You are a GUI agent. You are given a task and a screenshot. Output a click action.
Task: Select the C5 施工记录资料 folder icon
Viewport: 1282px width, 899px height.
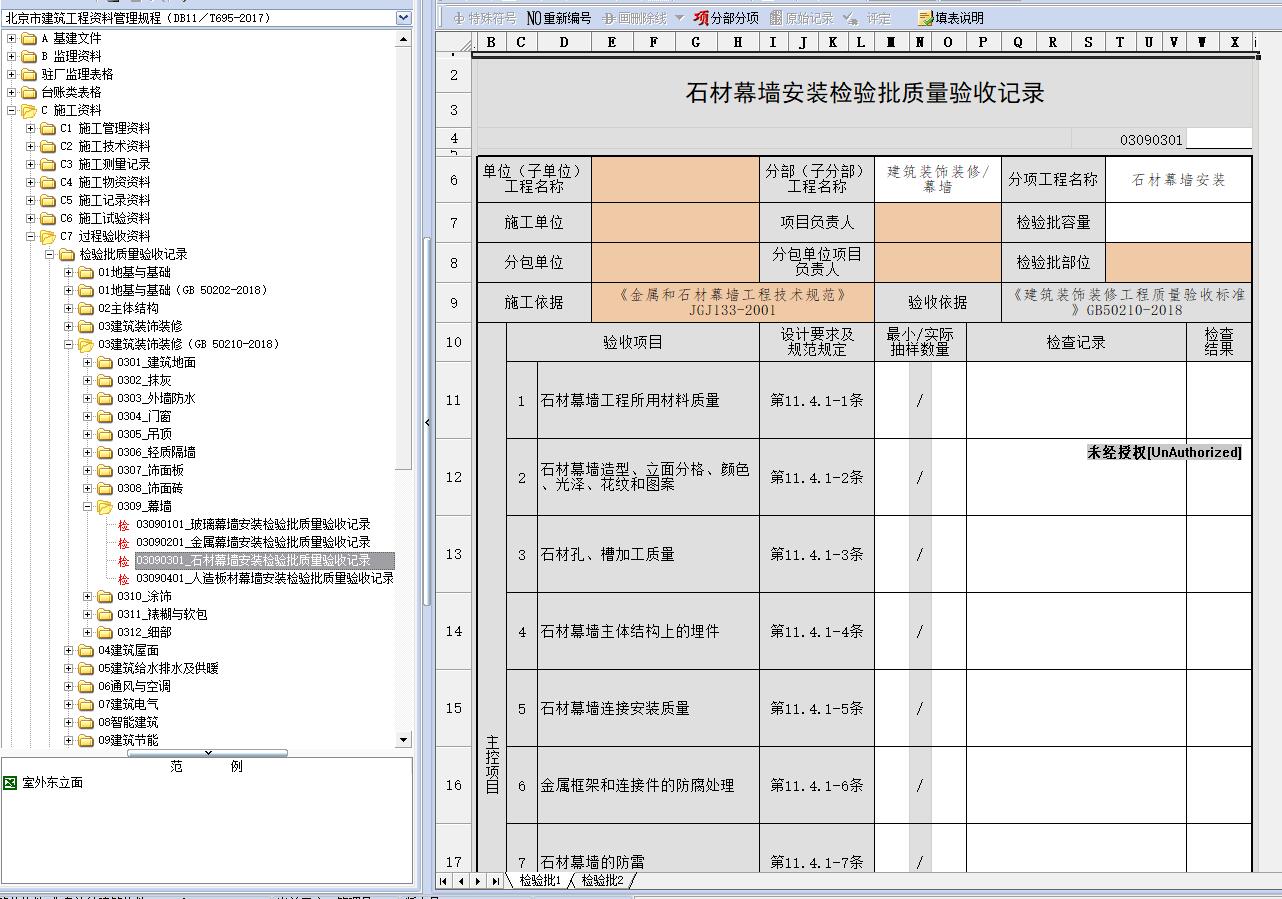48,200
